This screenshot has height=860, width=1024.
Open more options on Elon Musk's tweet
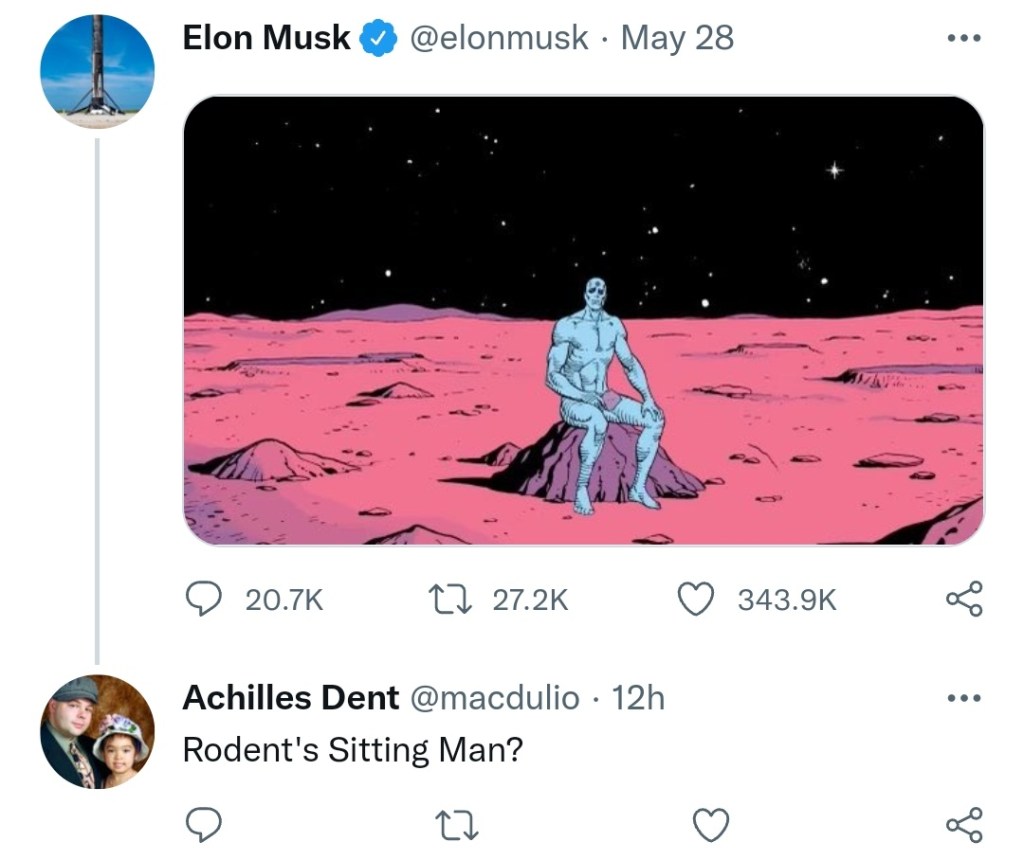(x=964, y=39)
